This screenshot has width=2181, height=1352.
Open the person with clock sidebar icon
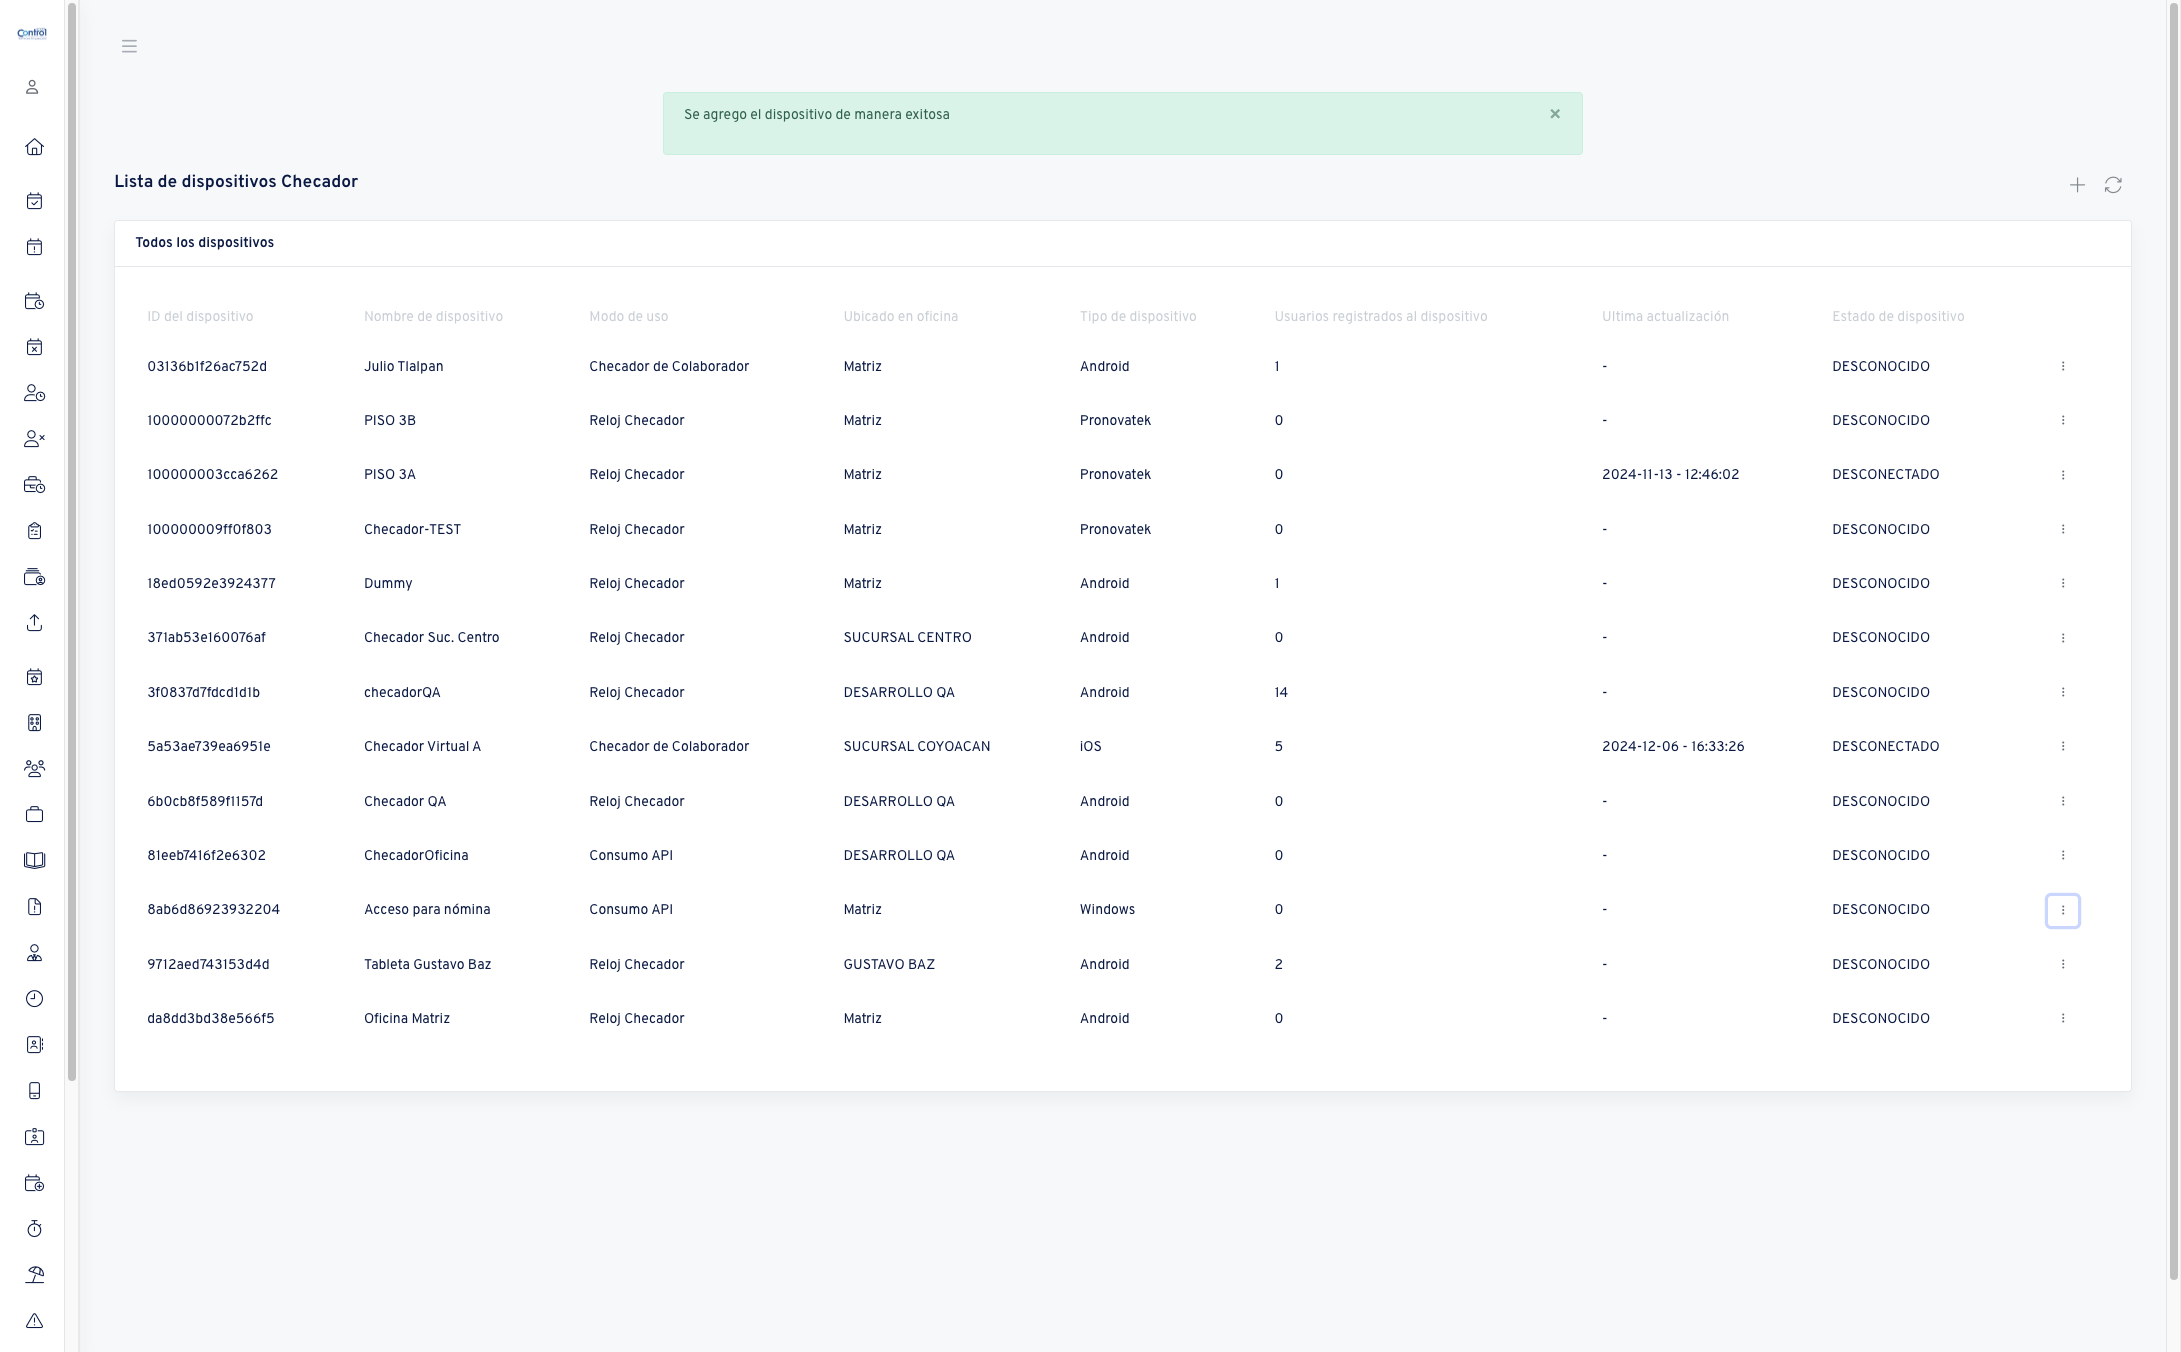coord(34,393)
